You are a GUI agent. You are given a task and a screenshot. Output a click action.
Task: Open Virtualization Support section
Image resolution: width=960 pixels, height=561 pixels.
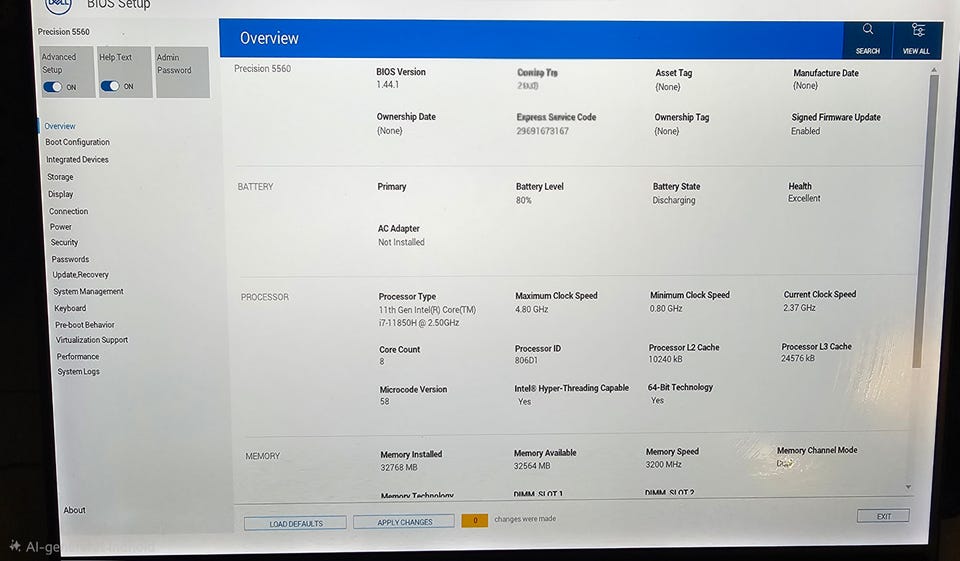pyautogui.click(x=92, y=340)
